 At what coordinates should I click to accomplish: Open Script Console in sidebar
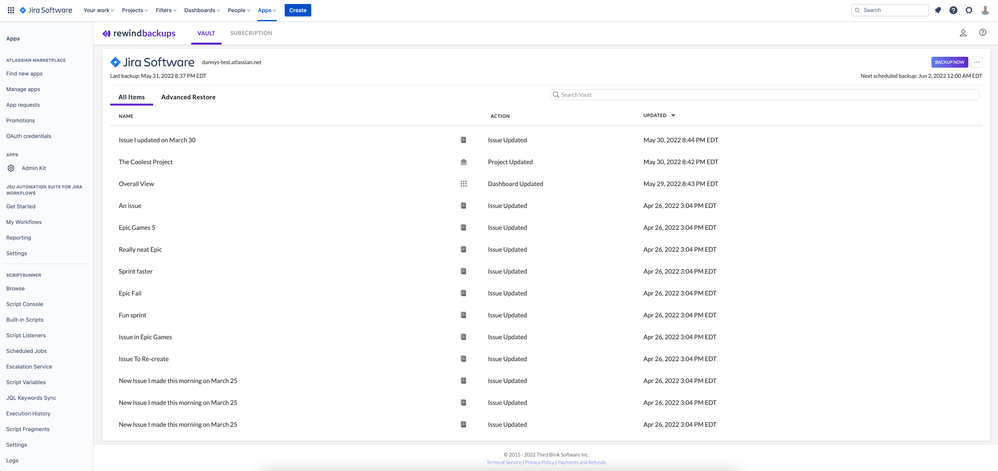(25, 304)
